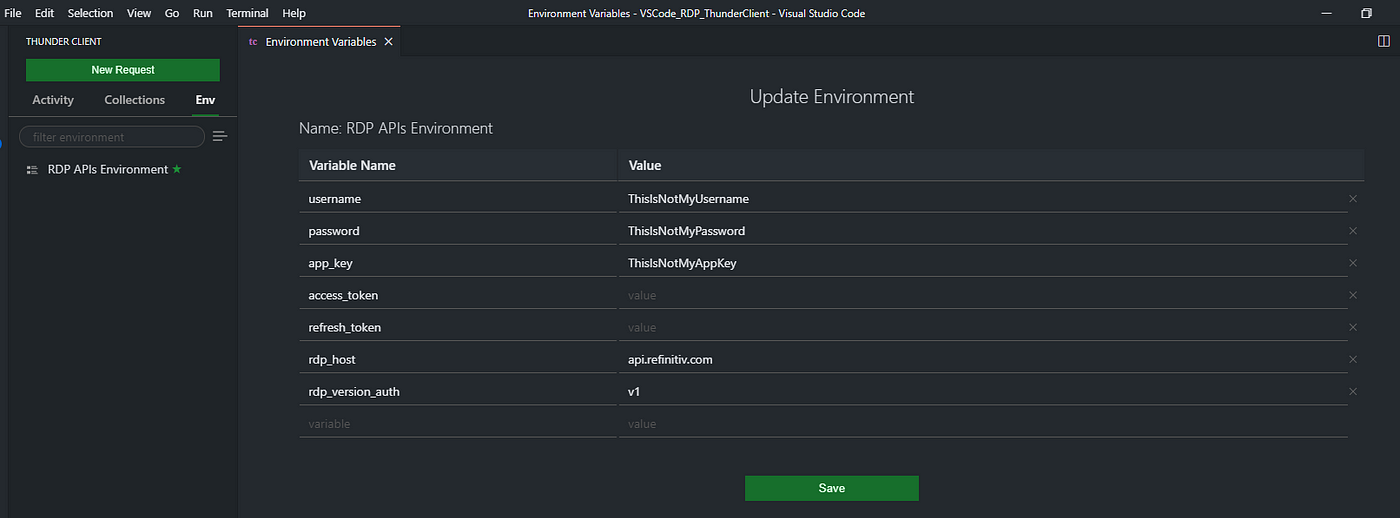Save the environment variables
This screenshot has width=1400, height=518.
(831, 488)
